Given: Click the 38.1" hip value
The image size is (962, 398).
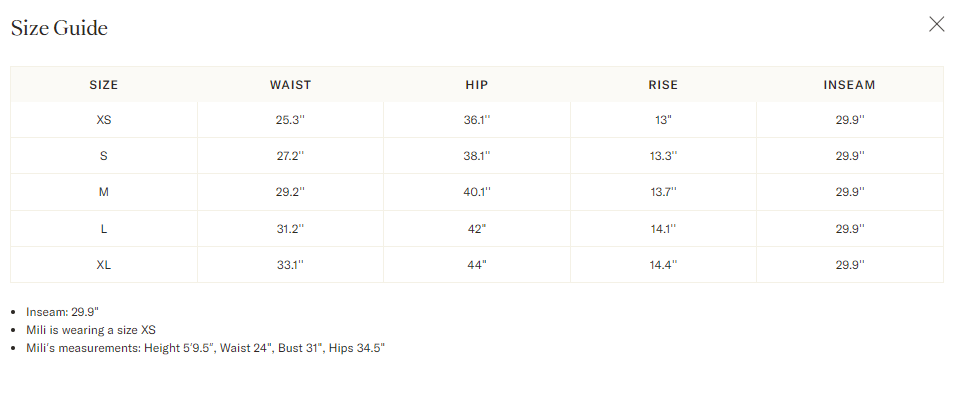Looking at the screenshot, I should tap(477, 156).
